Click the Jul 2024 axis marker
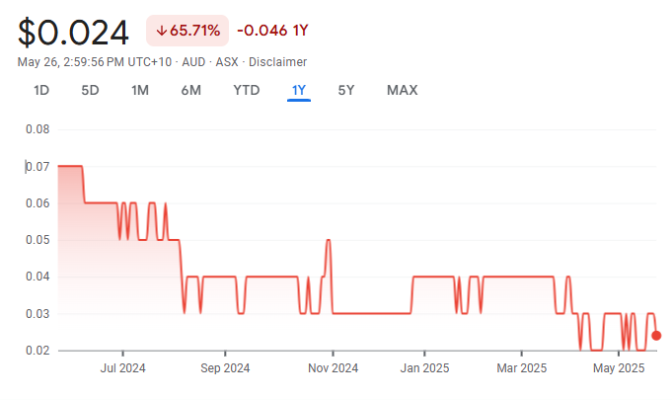Screen dimensions: 672x400 pyautogui.click(x=123, y=368)
